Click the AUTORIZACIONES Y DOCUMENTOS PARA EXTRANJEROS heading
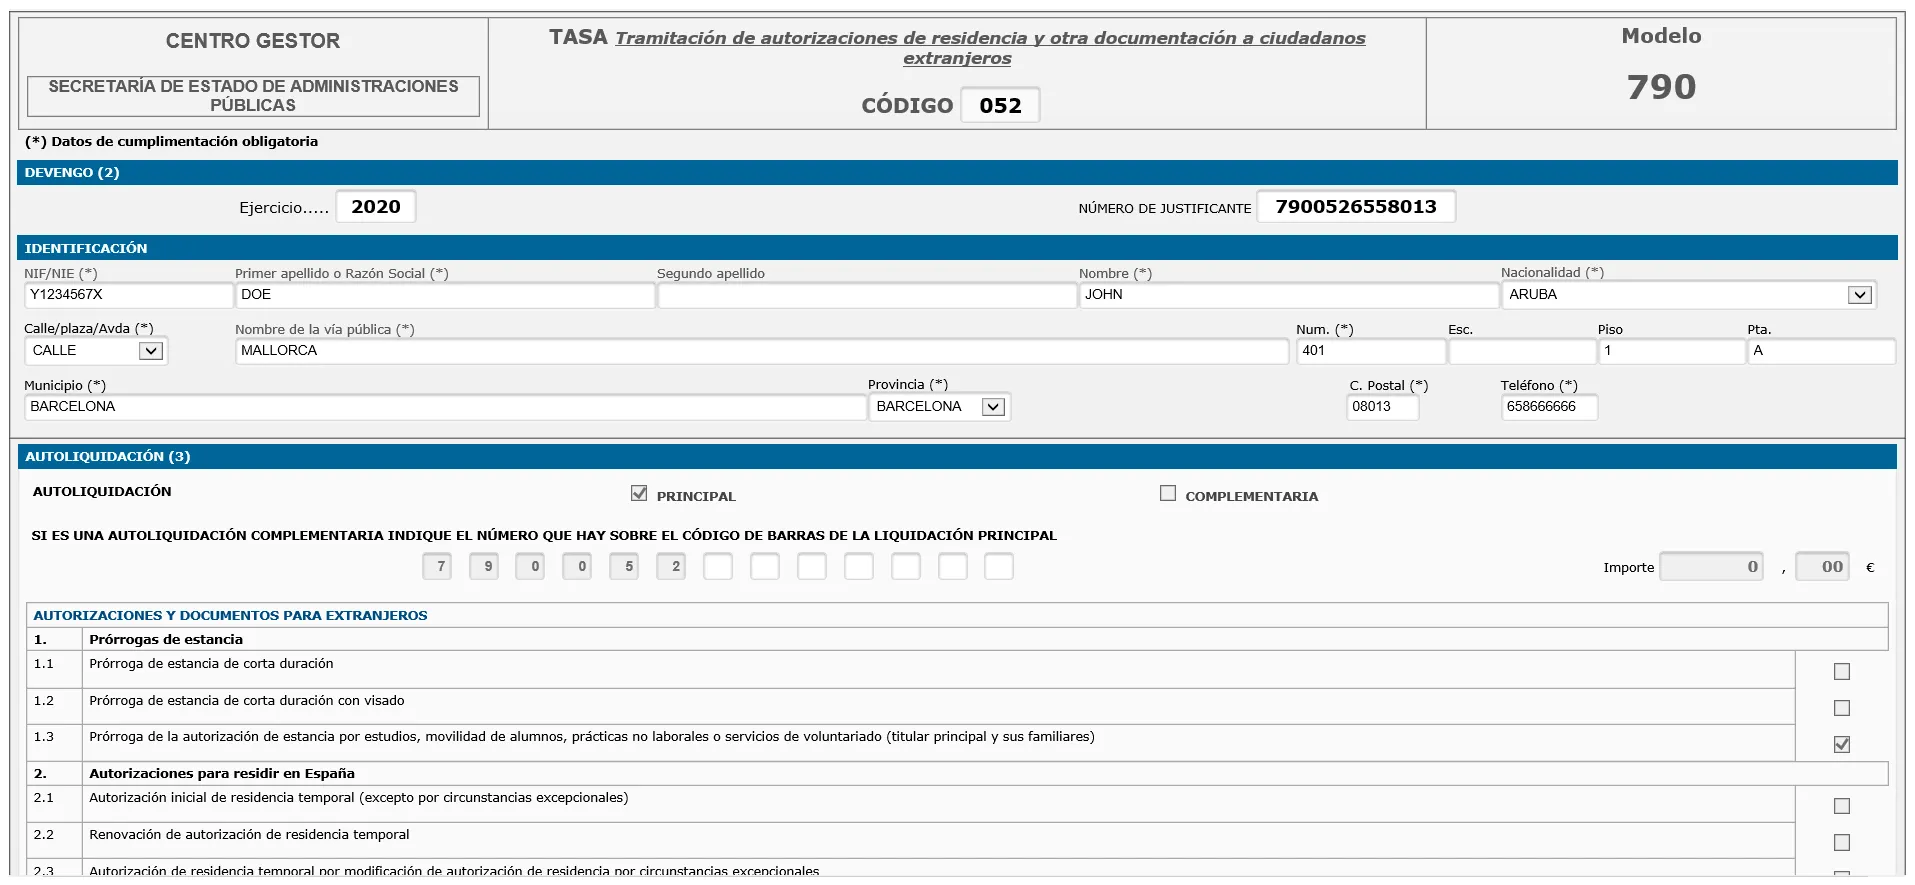Image resolution: width=1915 pixels, height=885 pixels. point(230,616)
